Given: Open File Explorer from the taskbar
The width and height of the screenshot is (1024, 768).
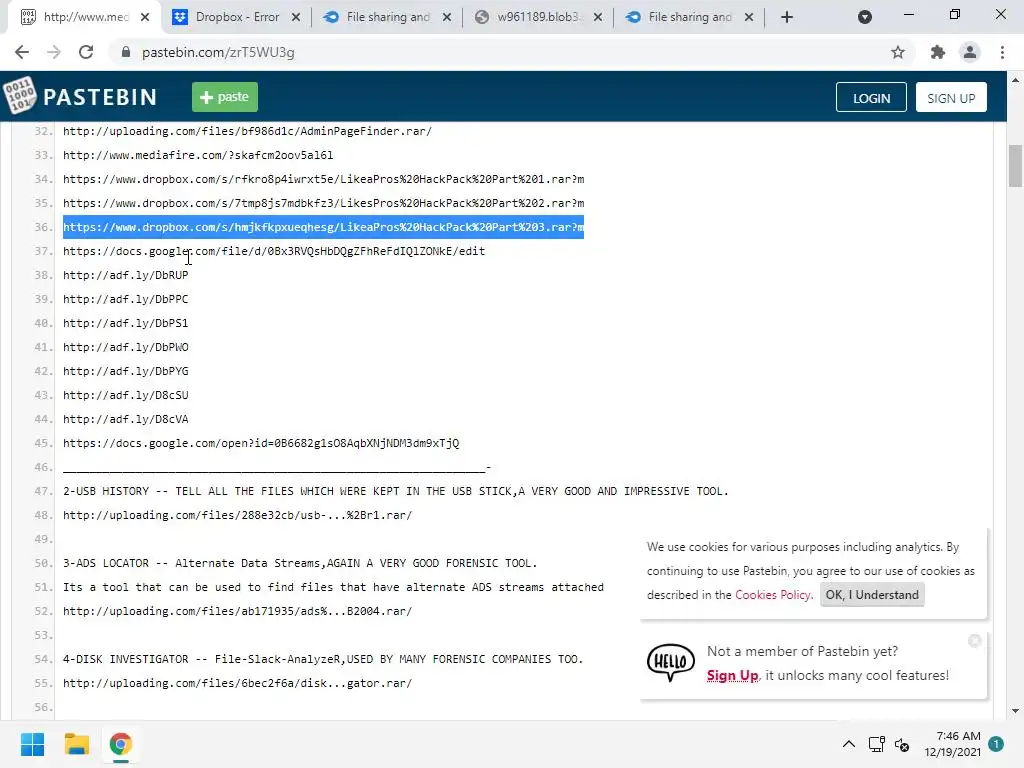Looking at the screenshot, I should pyautogui.click(x=76, y=744).
